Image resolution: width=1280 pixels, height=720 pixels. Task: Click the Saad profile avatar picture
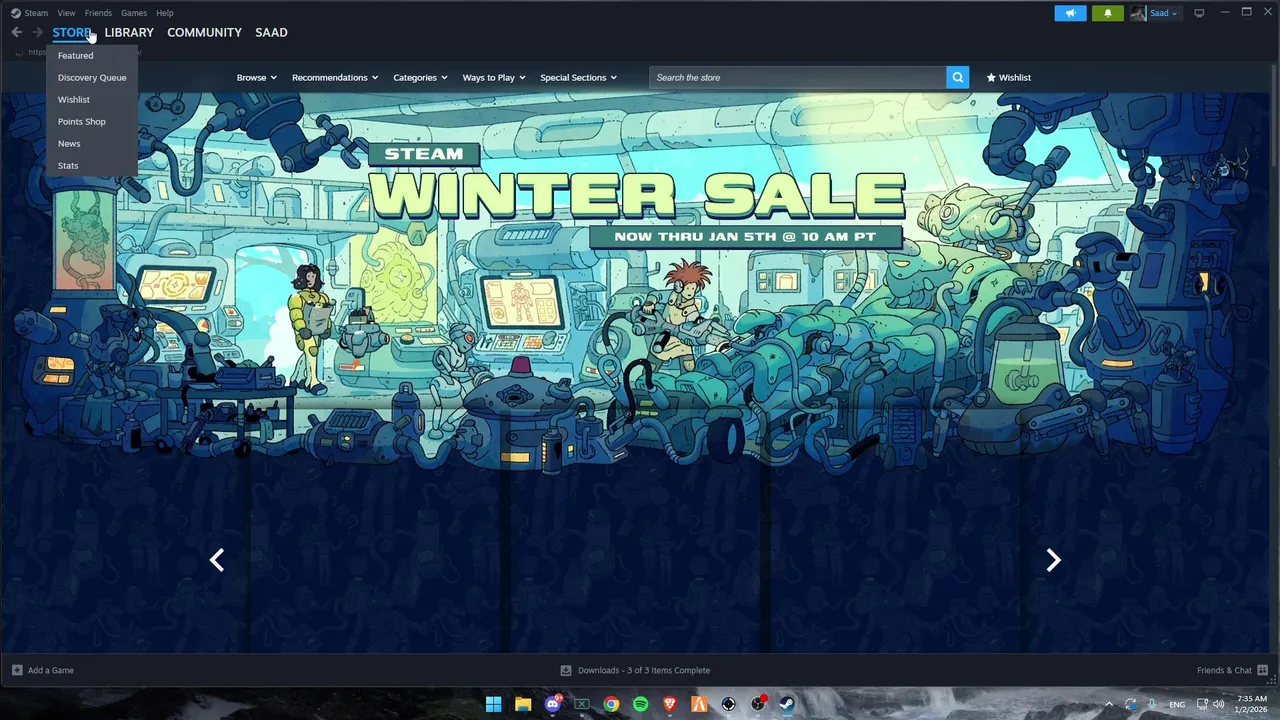coord(1138,13)
